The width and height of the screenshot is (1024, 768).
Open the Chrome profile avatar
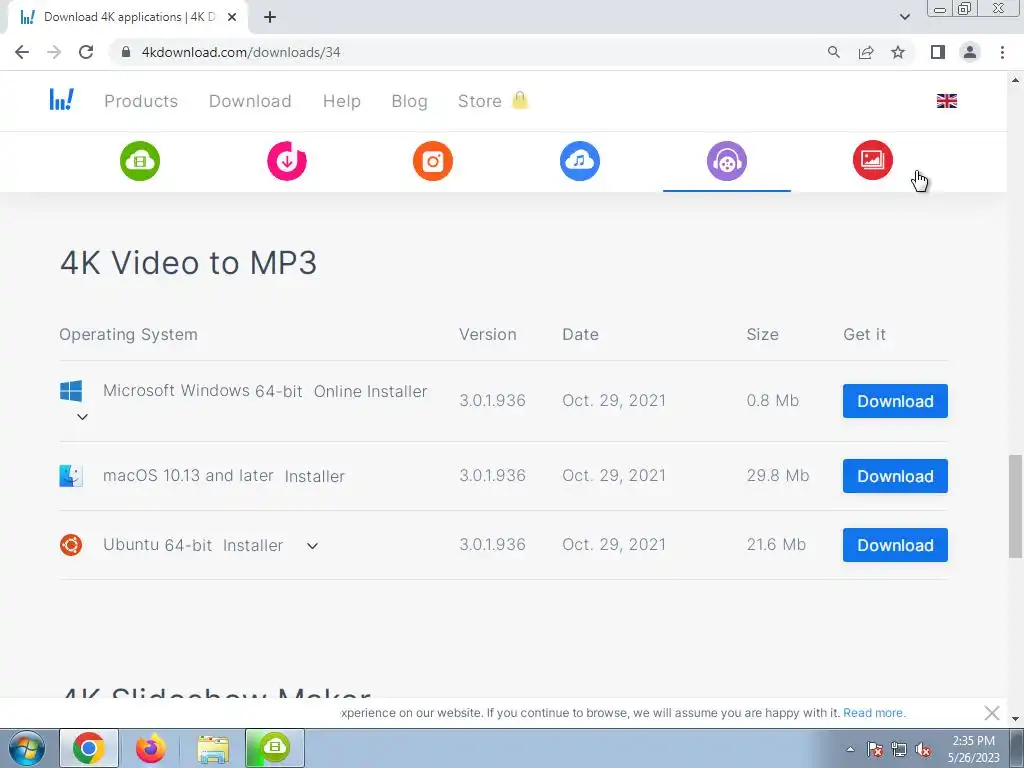coord(970,52)
